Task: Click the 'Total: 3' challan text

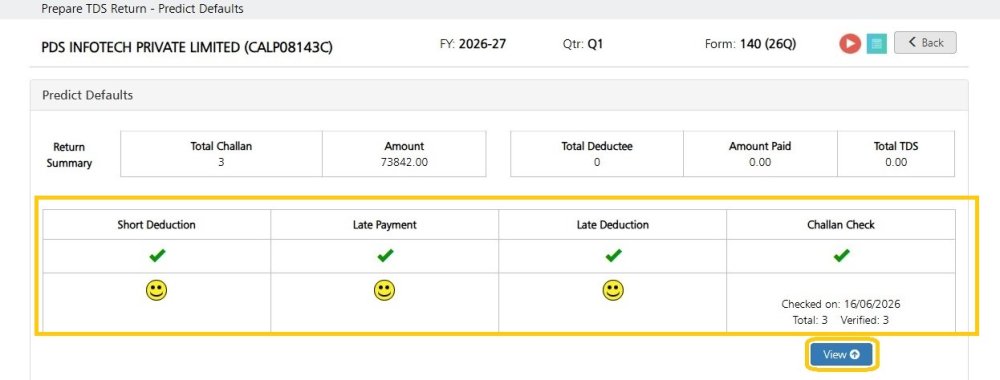Action: click(x=810, y=320)
